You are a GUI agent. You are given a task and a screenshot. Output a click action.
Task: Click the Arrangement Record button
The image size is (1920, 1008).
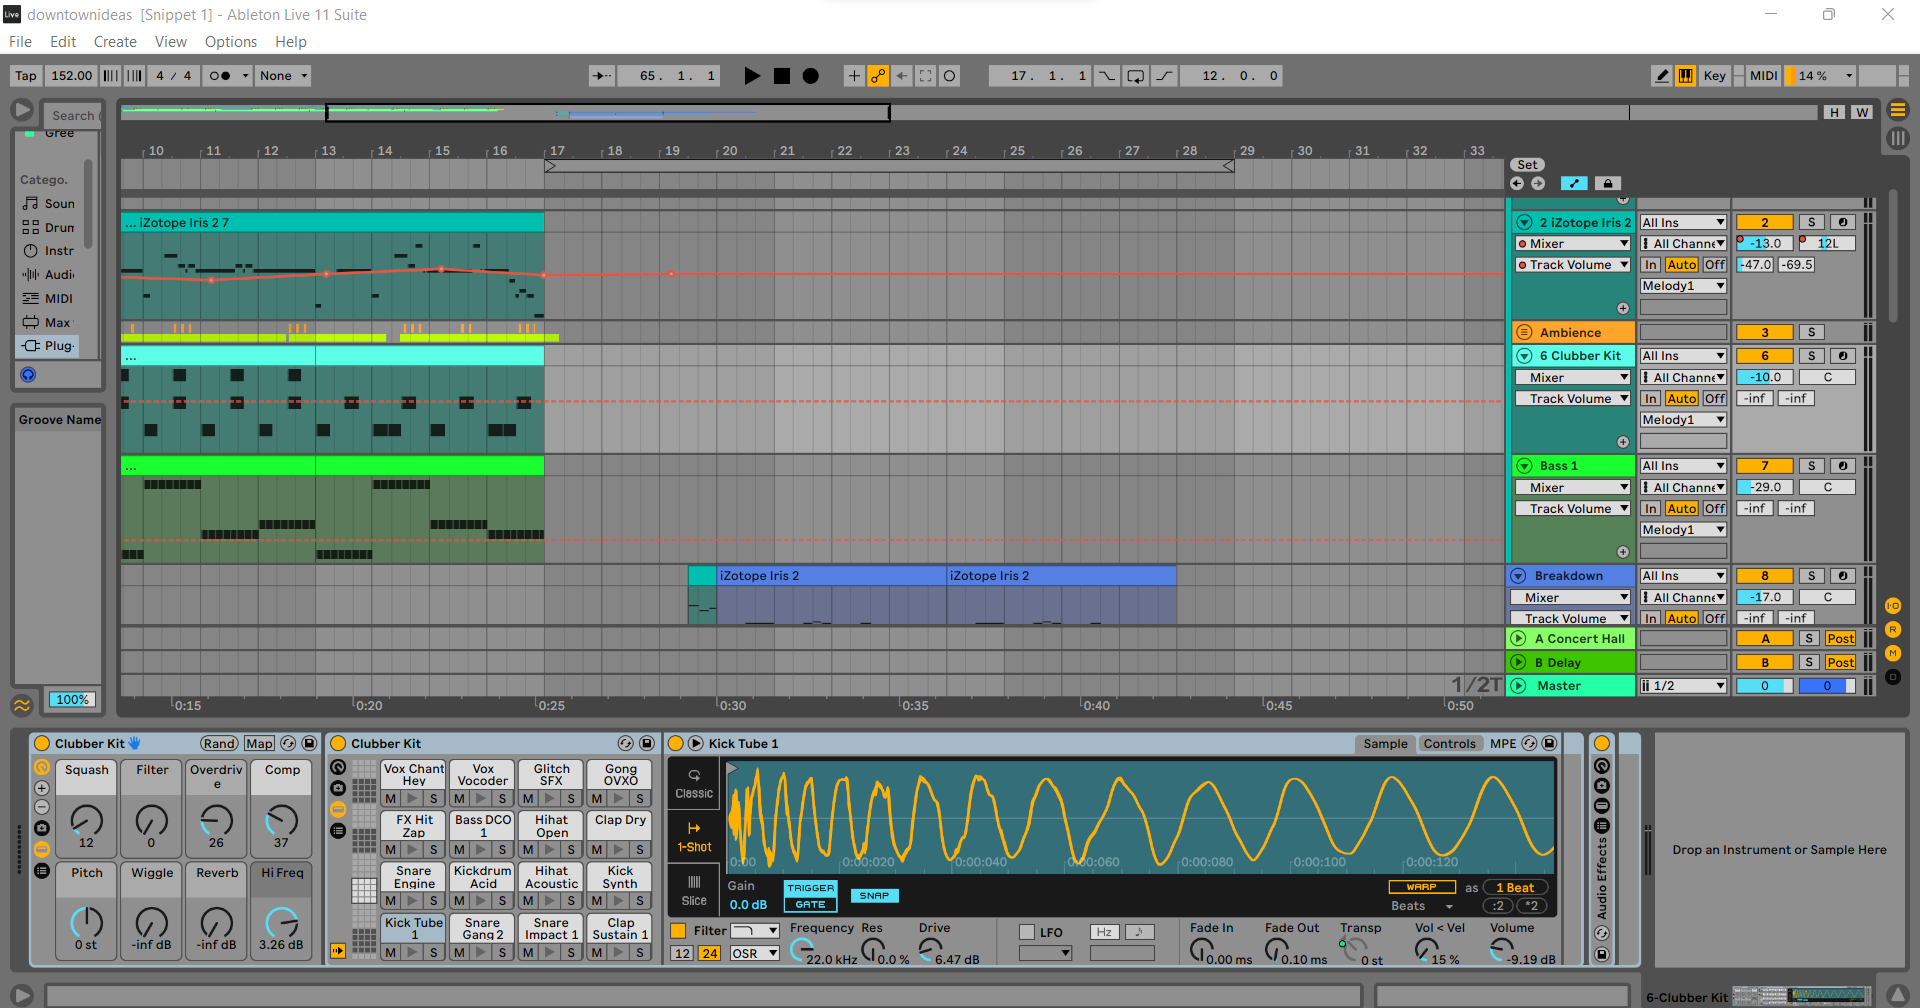click(811, 76)
